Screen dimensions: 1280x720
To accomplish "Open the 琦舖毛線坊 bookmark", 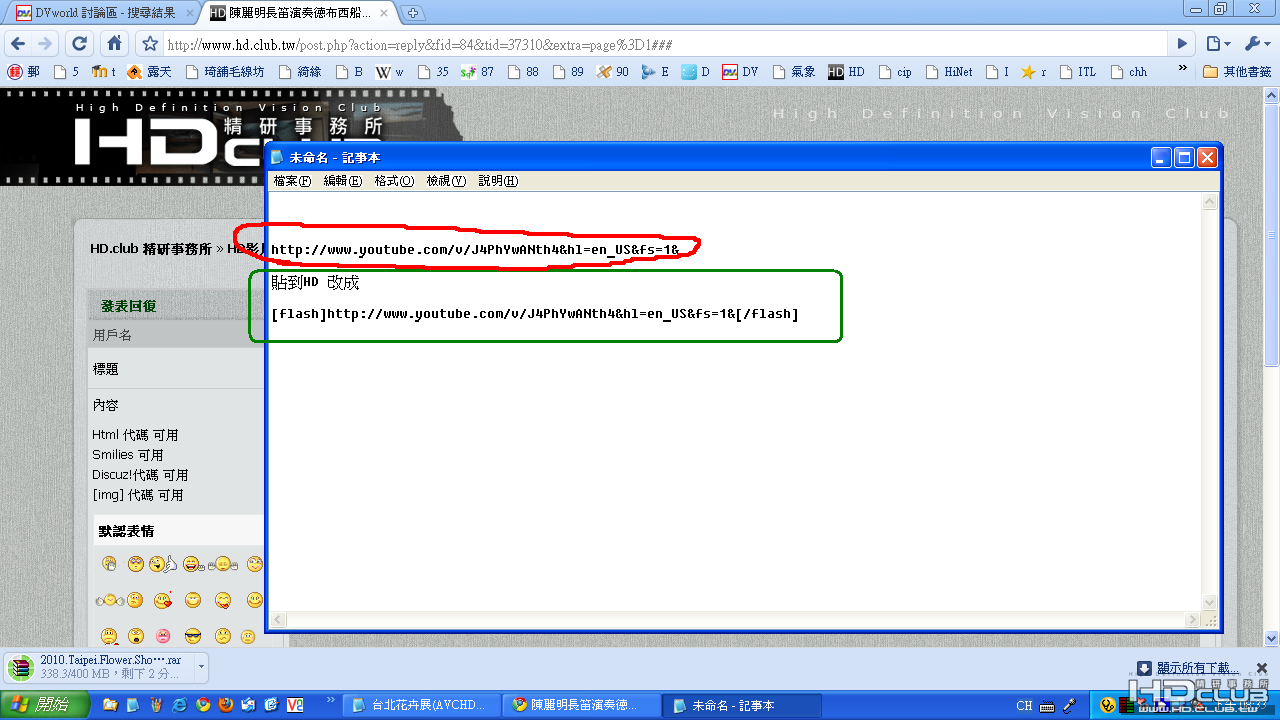I will click(x=224, y=72).
